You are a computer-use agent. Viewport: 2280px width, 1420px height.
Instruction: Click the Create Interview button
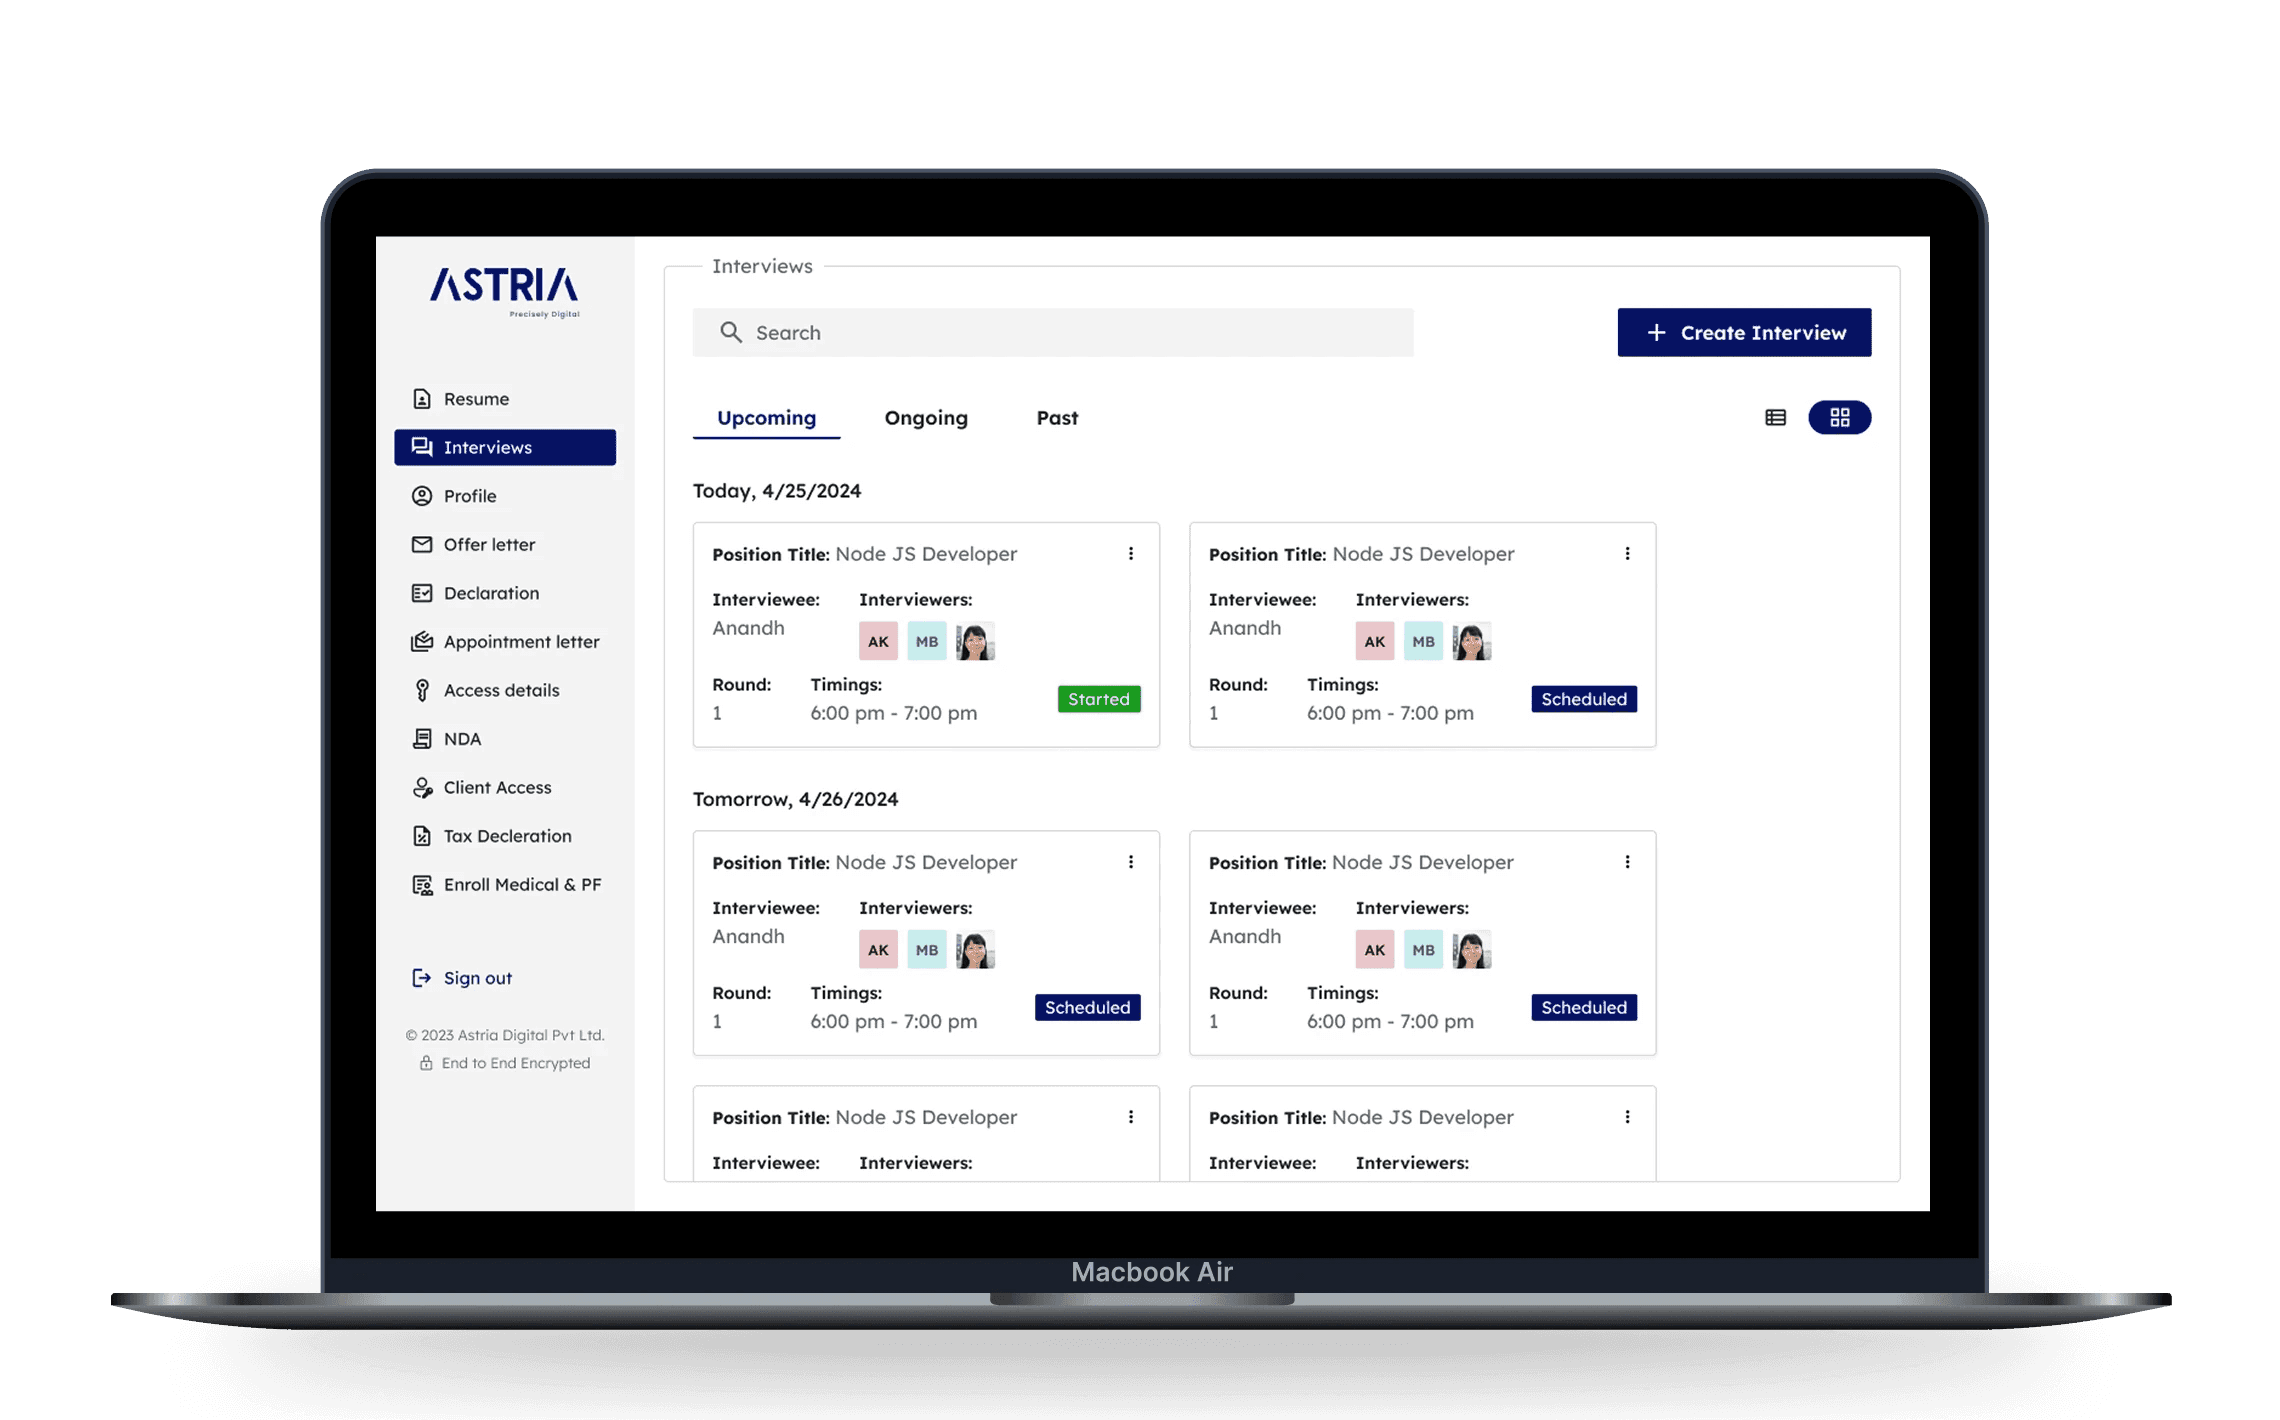coord(1744,332)
